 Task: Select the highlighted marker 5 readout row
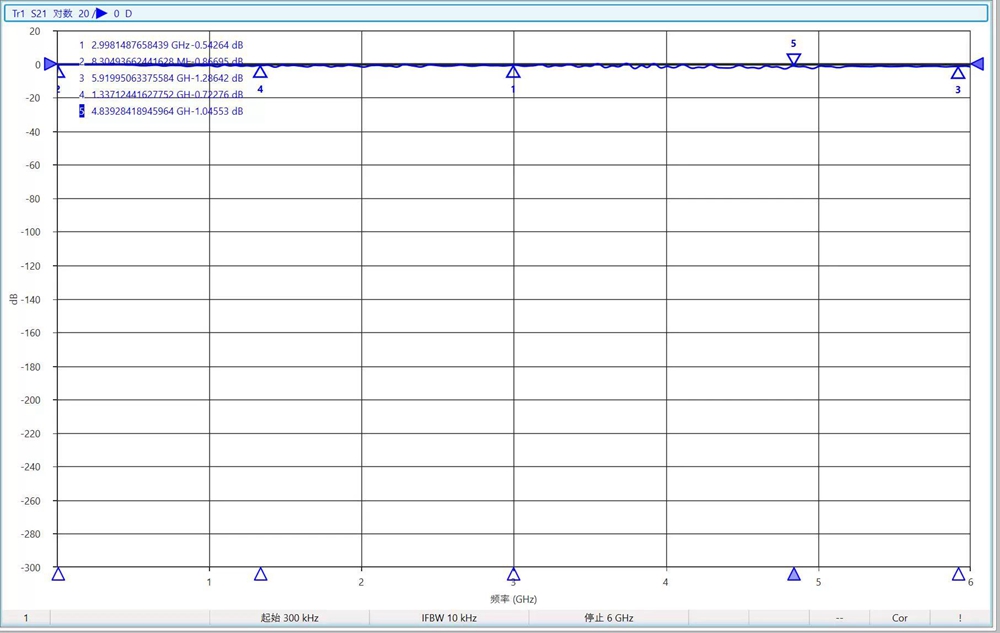click(161, 112)
